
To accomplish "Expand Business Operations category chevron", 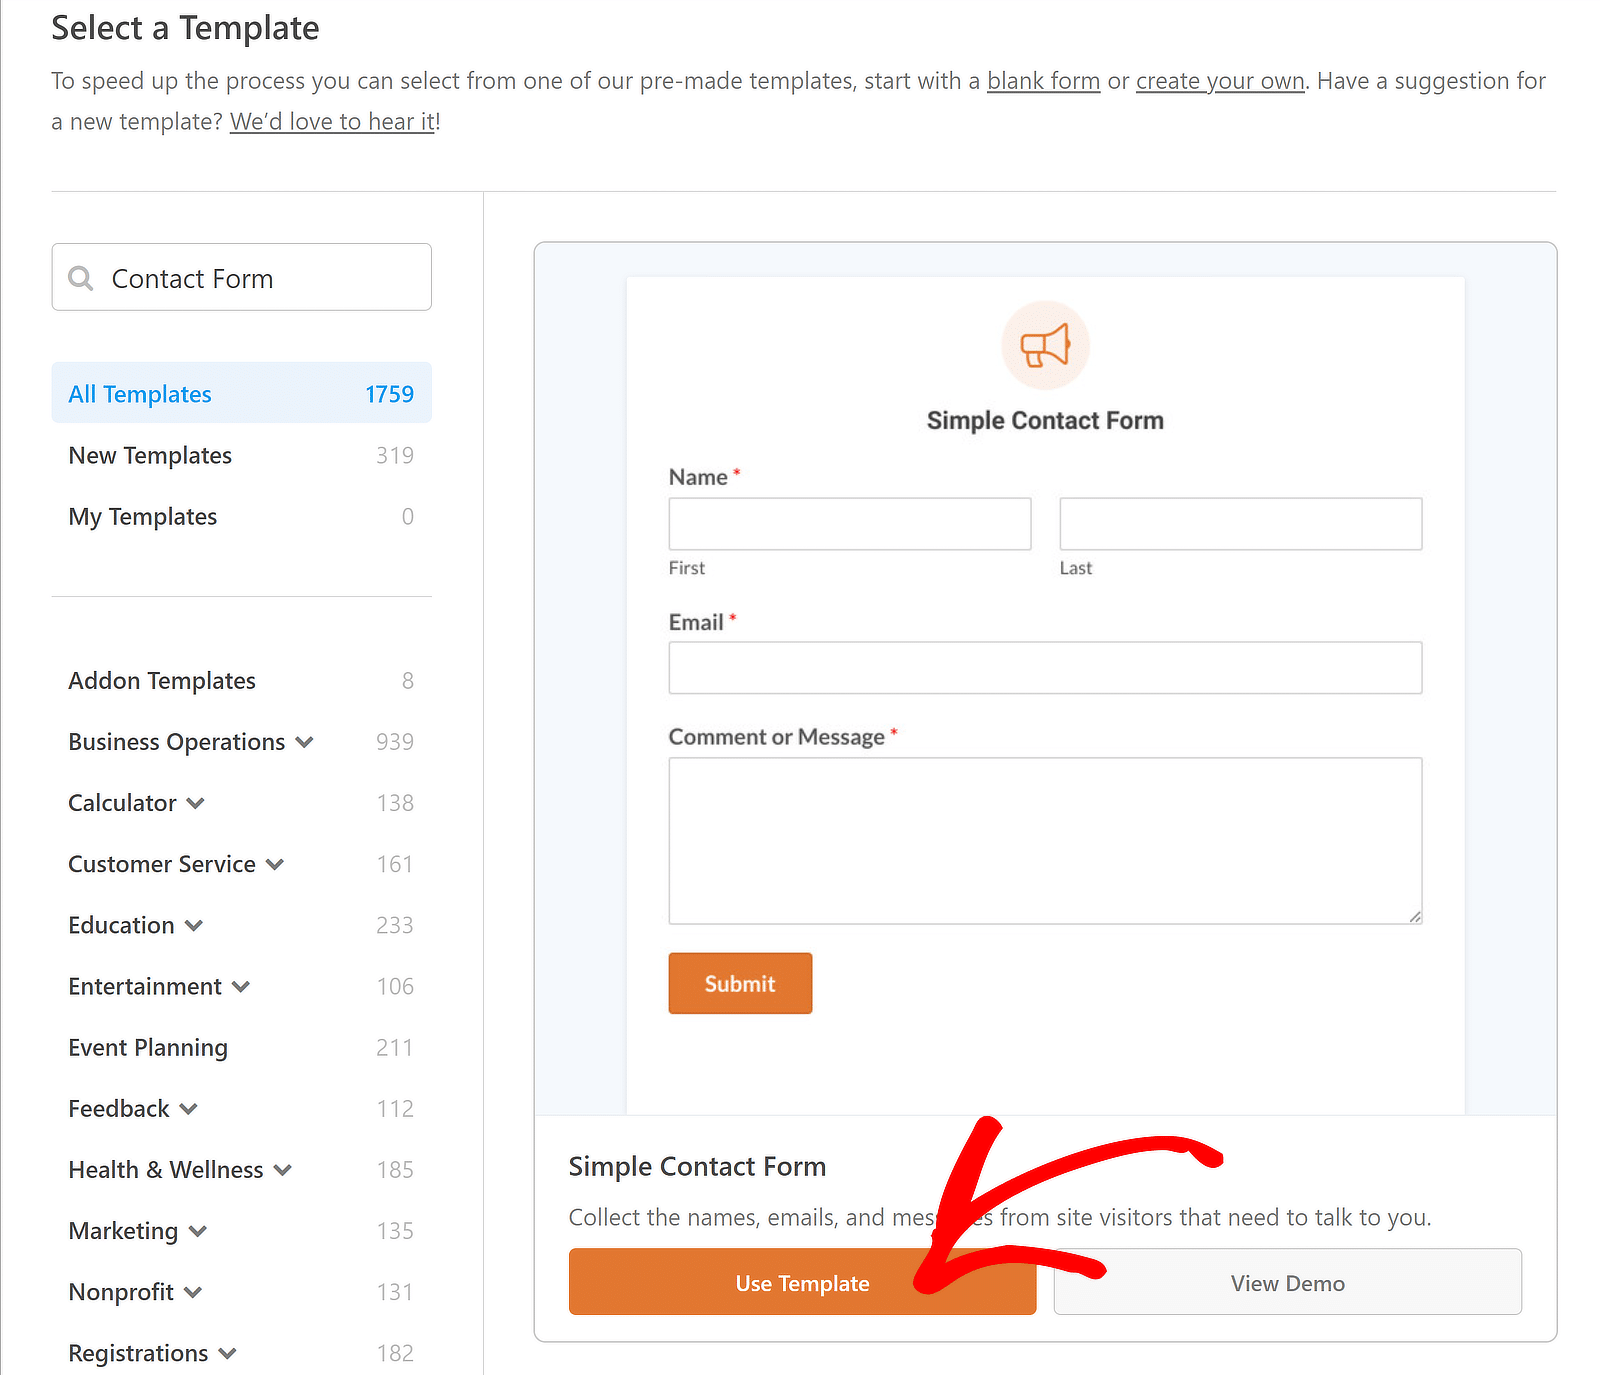I will [305, 742].
